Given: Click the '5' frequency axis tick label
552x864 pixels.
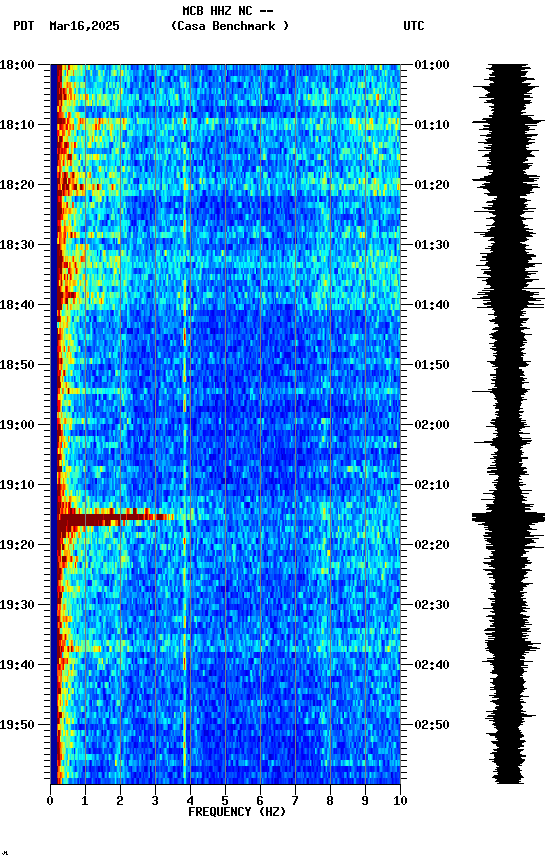Looking at the screenshot, I should pyautogui.click(x=225, y=801).
